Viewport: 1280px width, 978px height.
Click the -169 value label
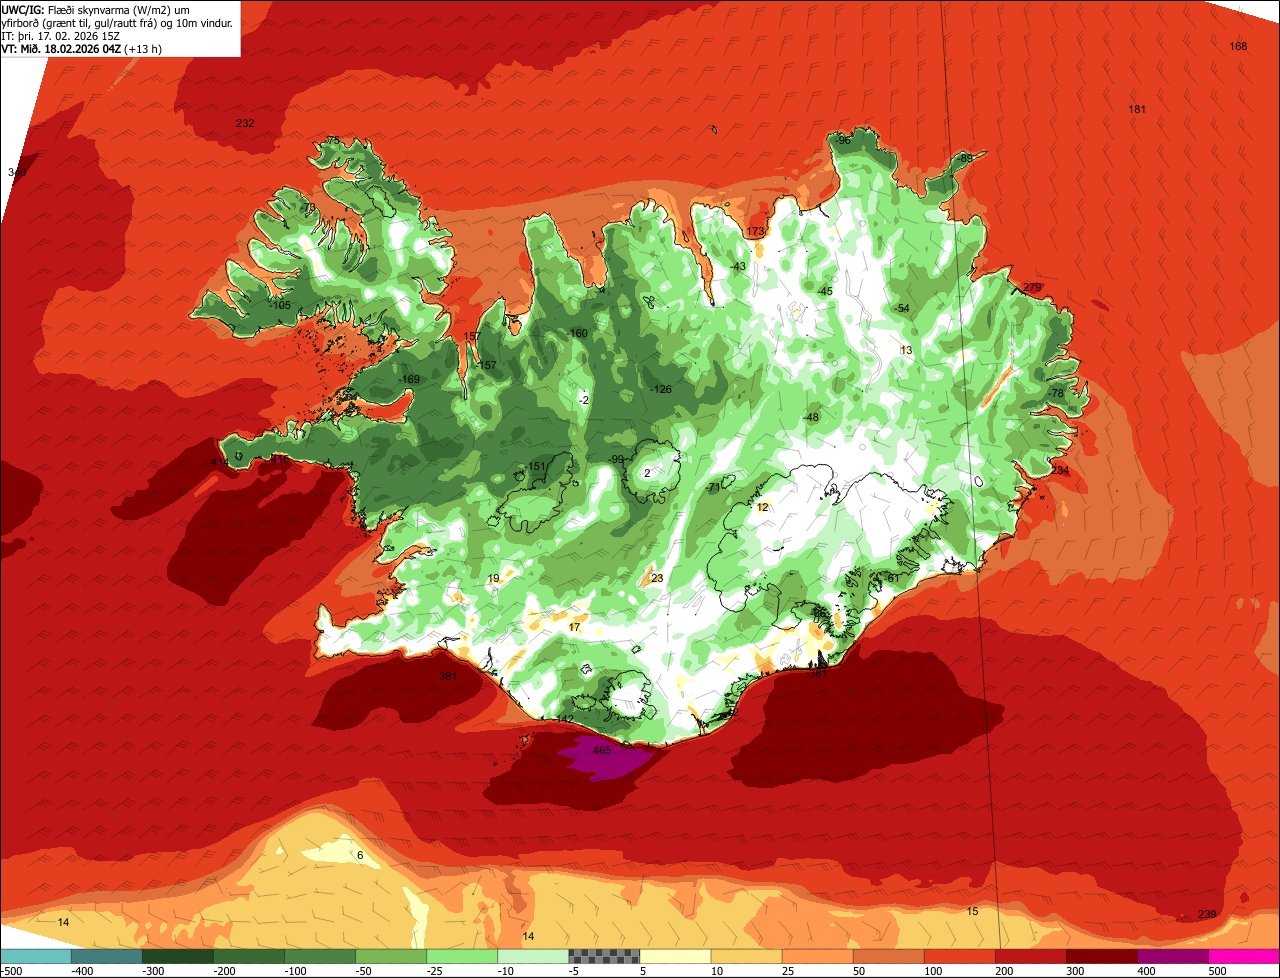[x=408, y=380]
